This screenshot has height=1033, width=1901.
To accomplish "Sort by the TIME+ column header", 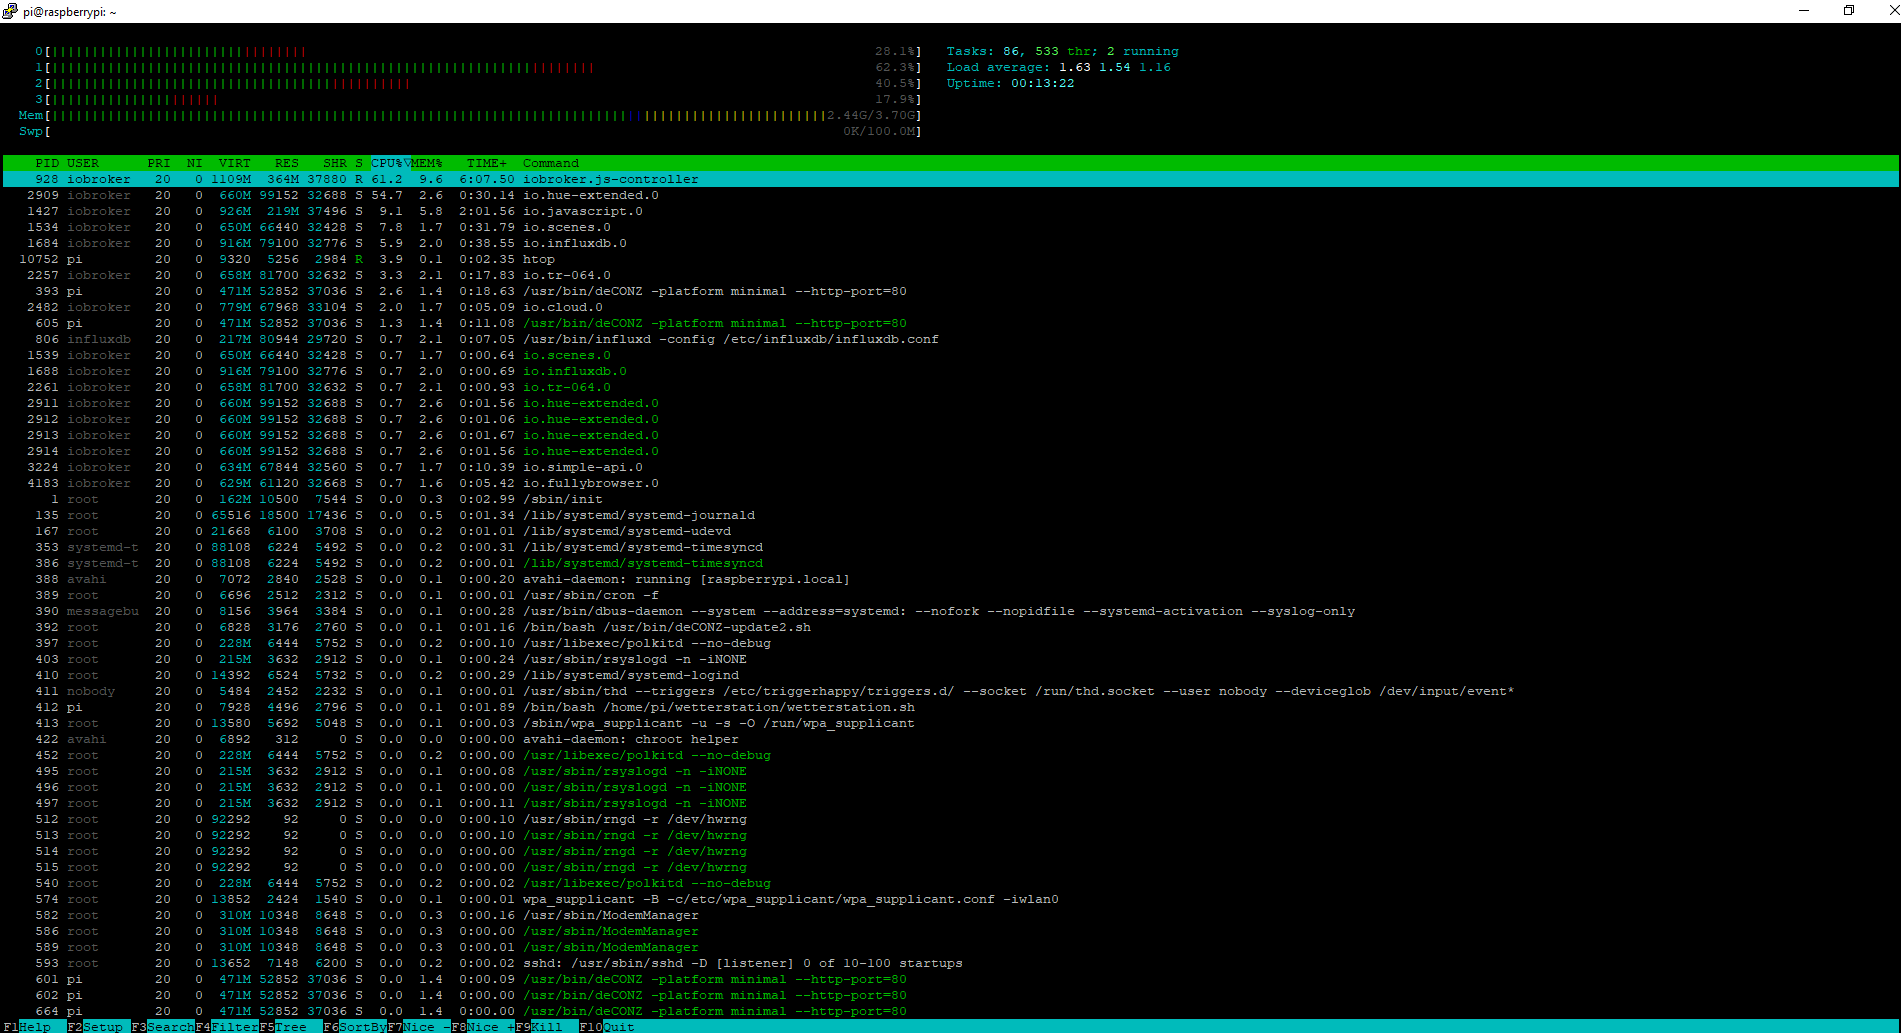I will (x=486, y=163).
